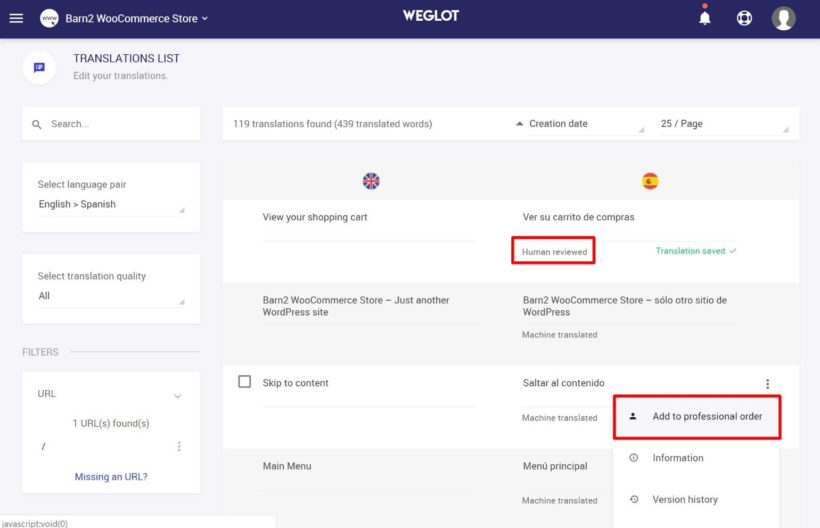Check the Skip to content checkbox

(245, 382)
